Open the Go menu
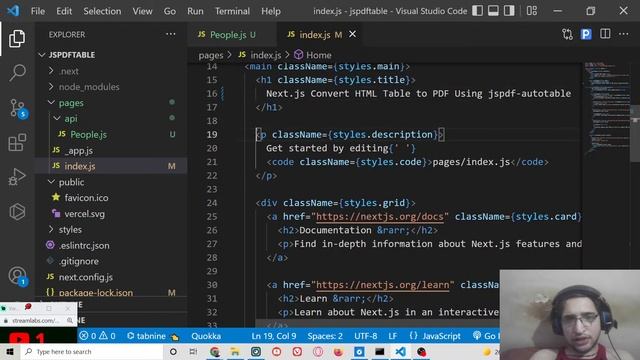 (x=170, y=11)
